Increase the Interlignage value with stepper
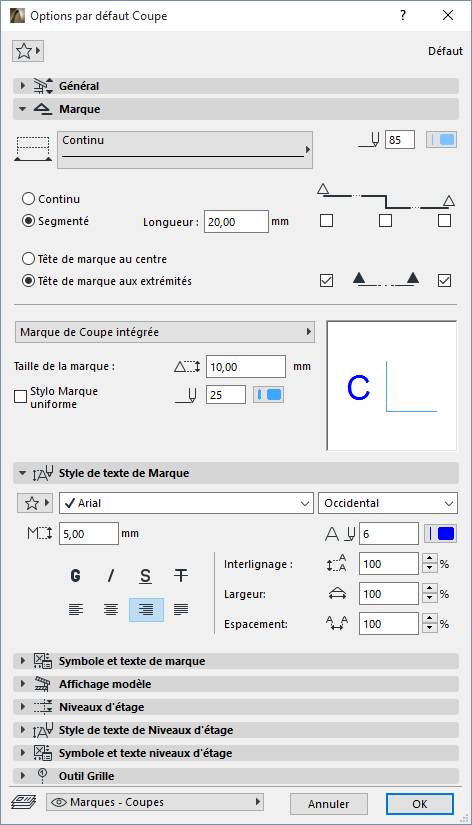This screenshot has width=472, height=825. pyautogui.click(x=430, y=559)
